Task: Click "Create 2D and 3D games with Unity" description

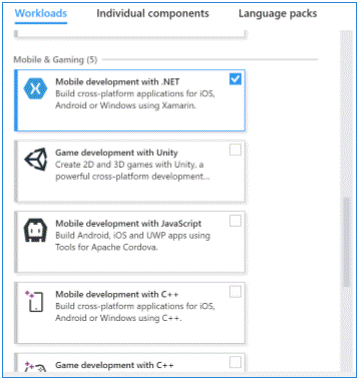Action: (x=133, y=170)
